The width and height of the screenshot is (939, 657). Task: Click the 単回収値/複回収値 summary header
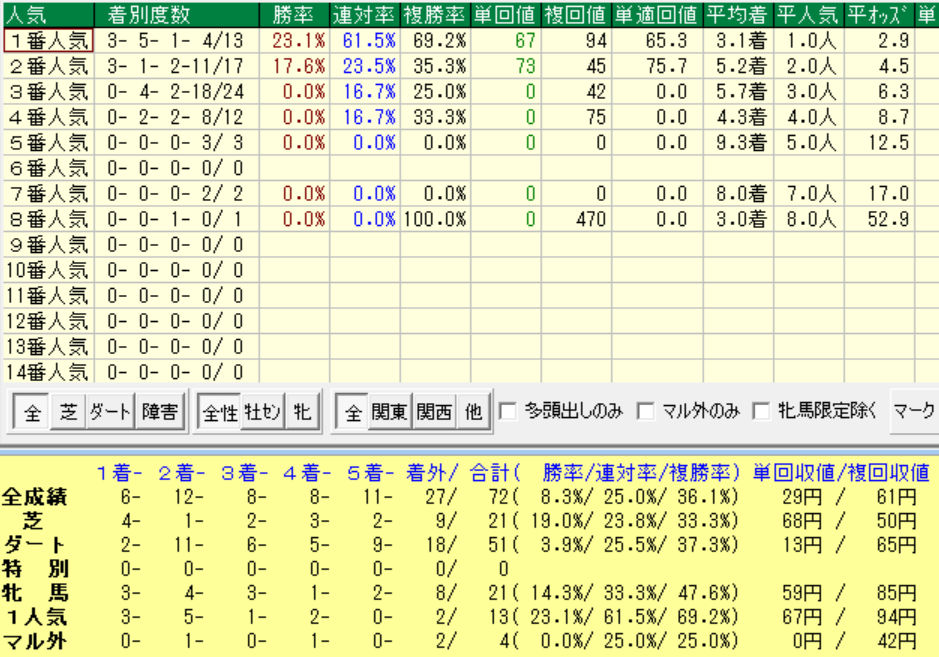[x=841, y=473]
